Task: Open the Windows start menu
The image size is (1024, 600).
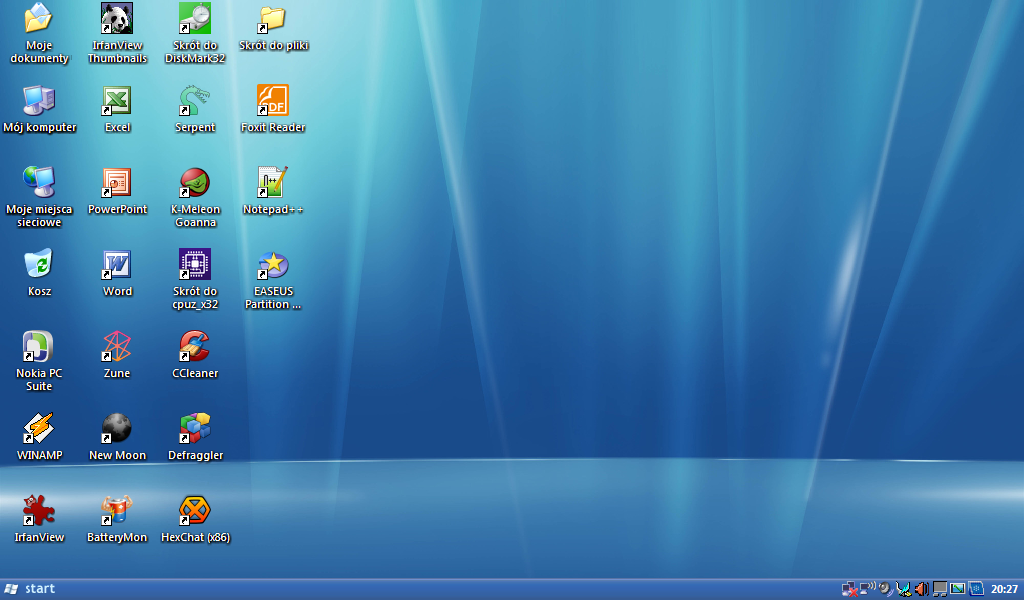Action: point(29,589)
